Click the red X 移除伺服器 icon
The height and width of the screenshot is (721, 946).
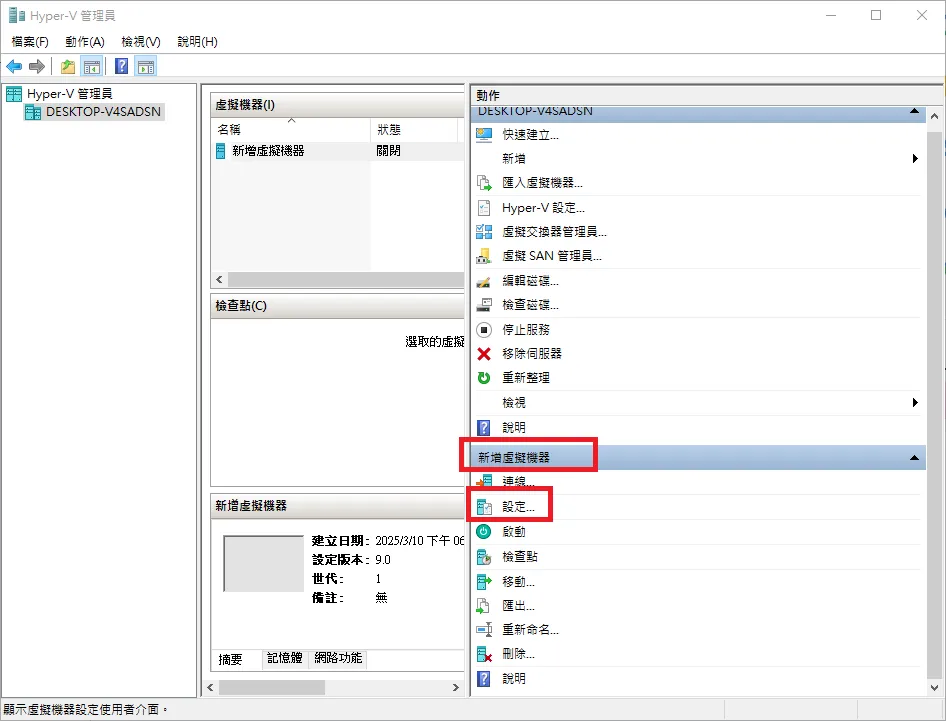coord(484,354)
